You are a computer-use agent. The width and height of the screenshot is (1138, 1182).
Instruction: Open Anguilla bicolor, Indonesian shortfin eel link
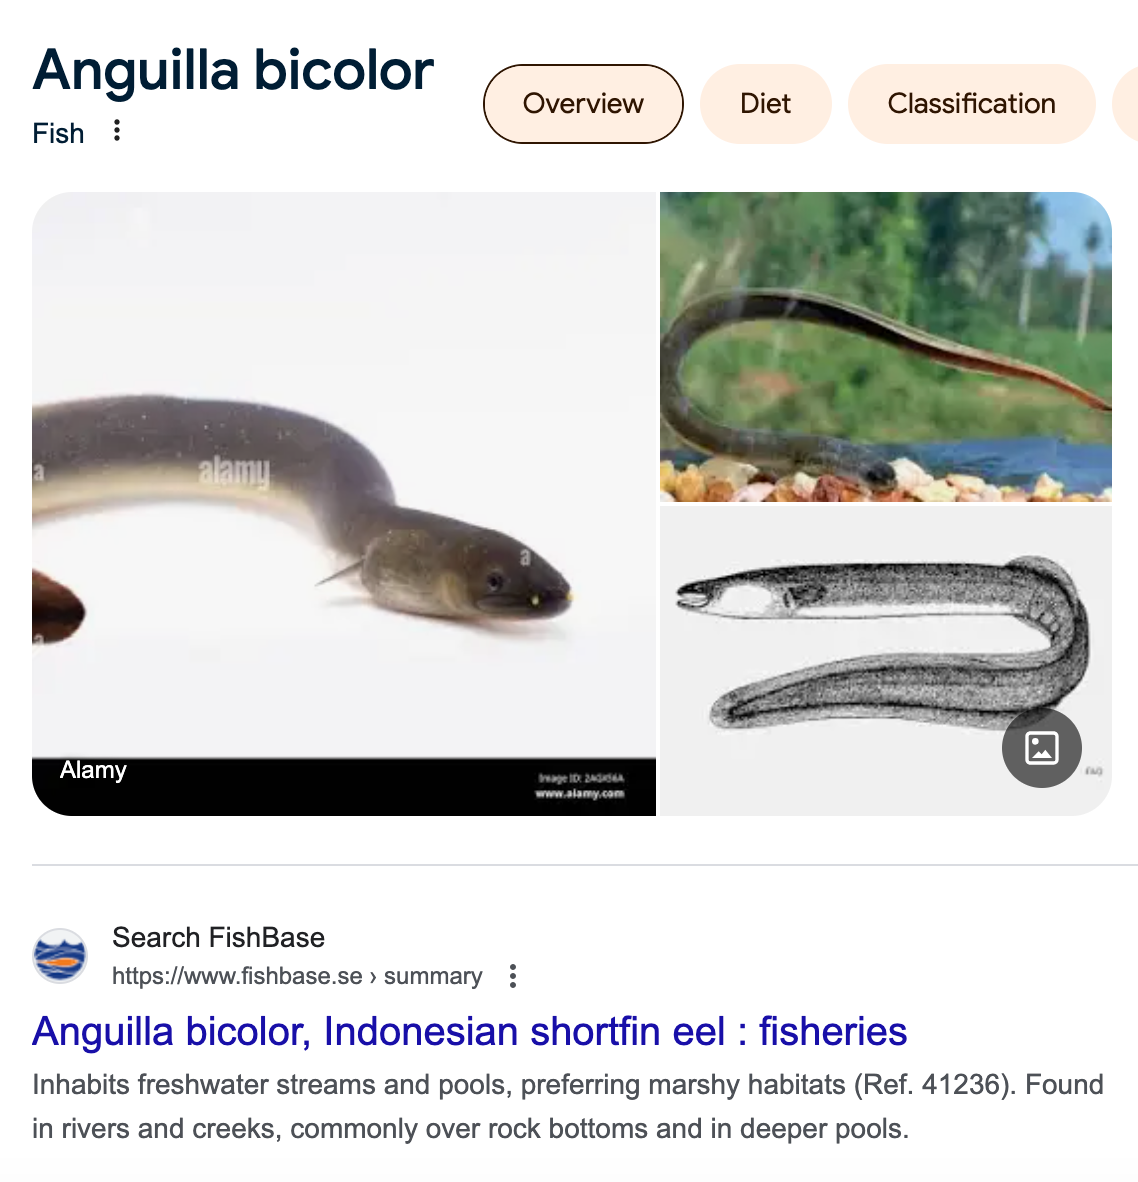(x=470, y=1031)
